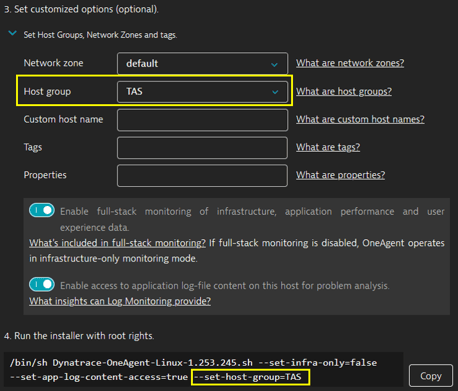The image size is (458, 391).
Task: Click the --set-host-group=TAS command text
Action: 248,377
